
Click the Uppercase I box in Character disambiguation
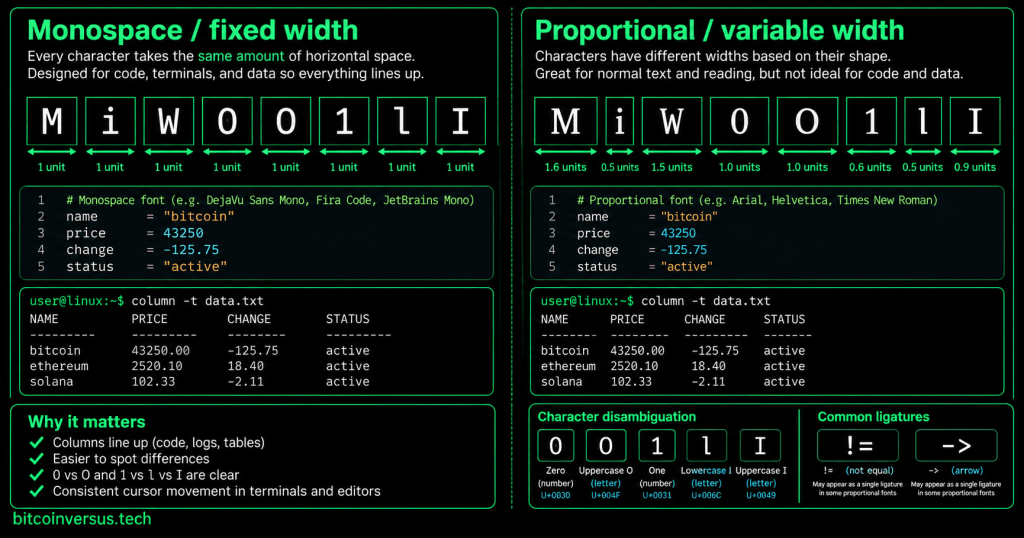[760, 445]
